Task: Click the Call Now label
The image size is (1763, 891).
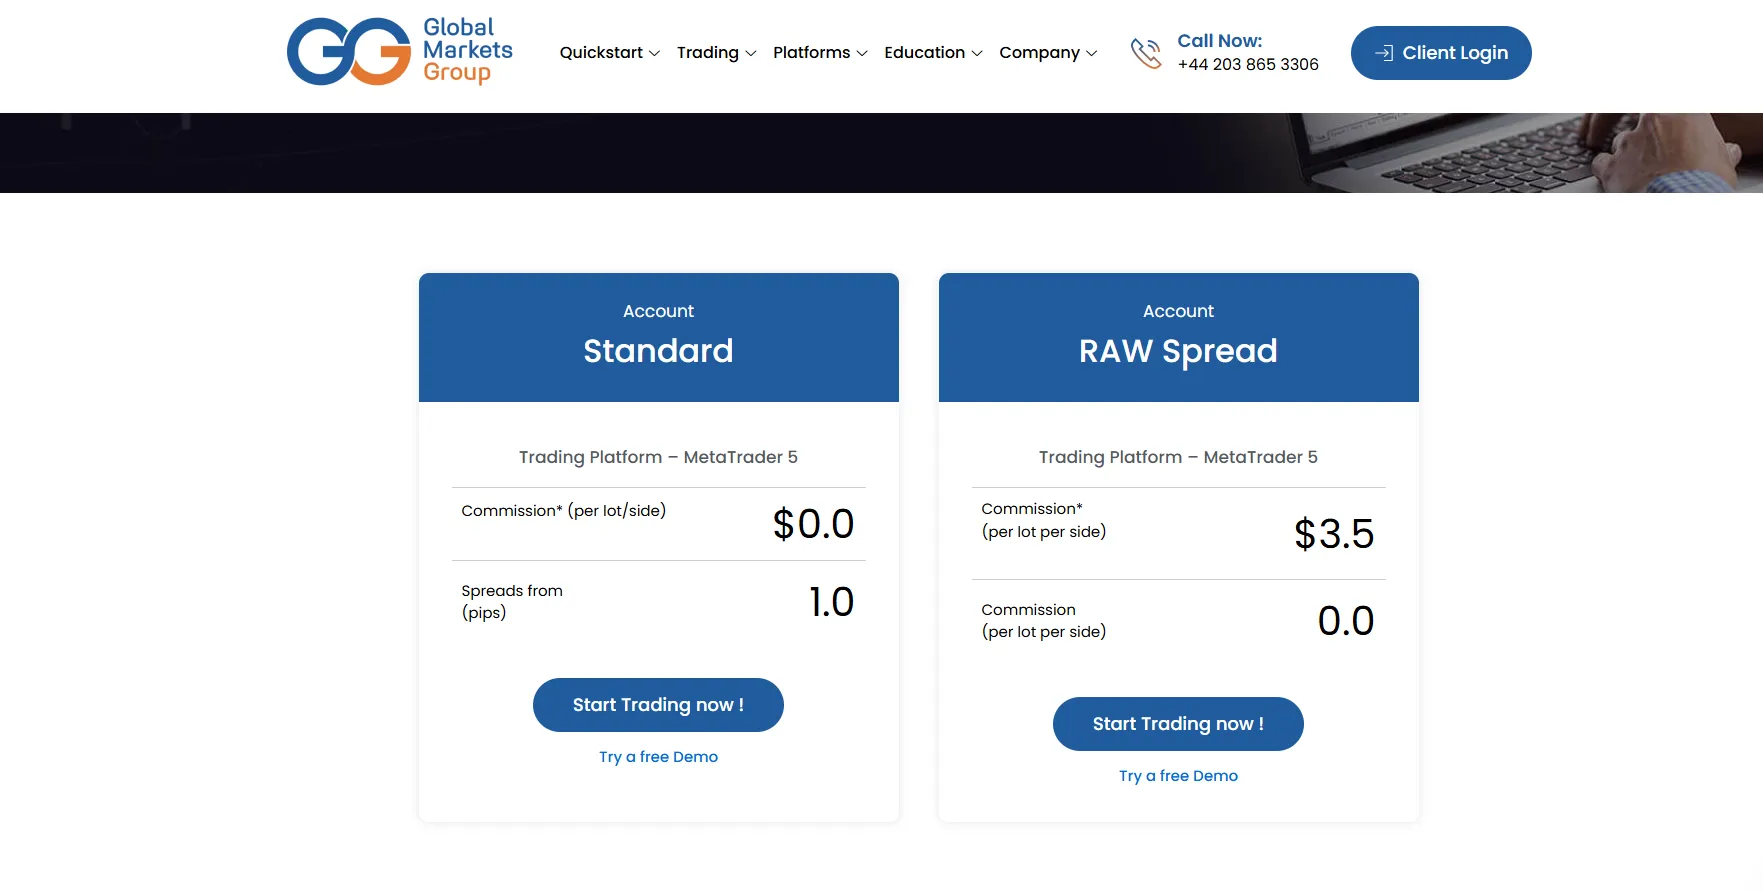Action: 1220,41
